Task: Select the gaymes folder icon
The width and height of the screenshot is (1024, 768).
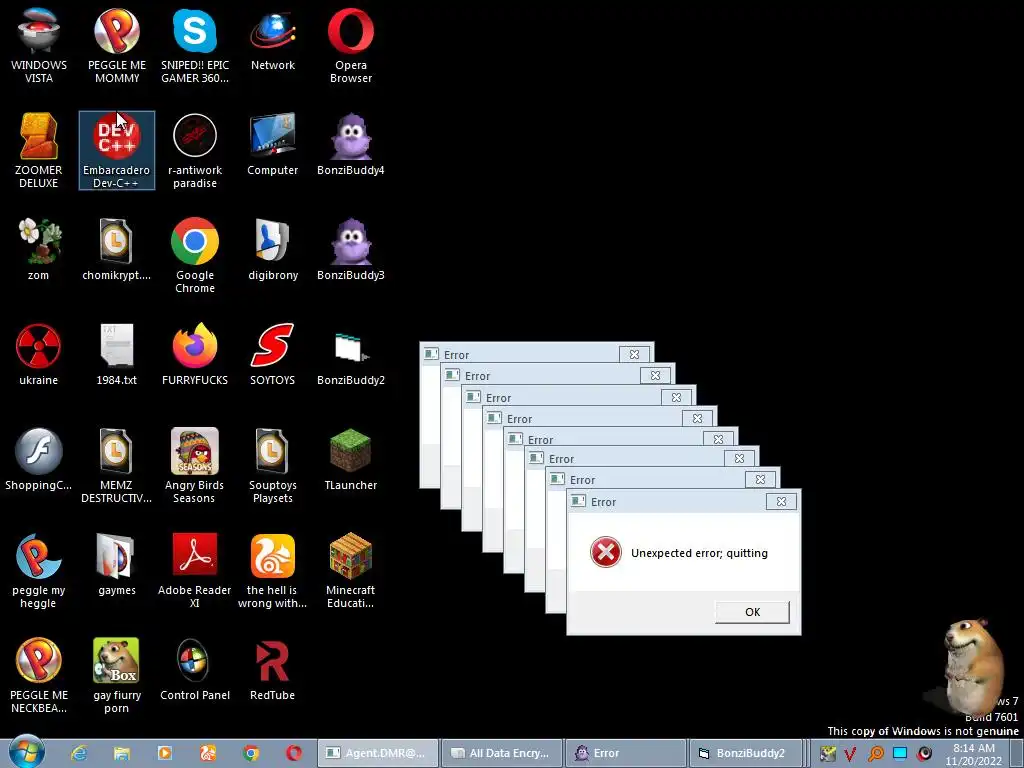Action: pos(117,565)
